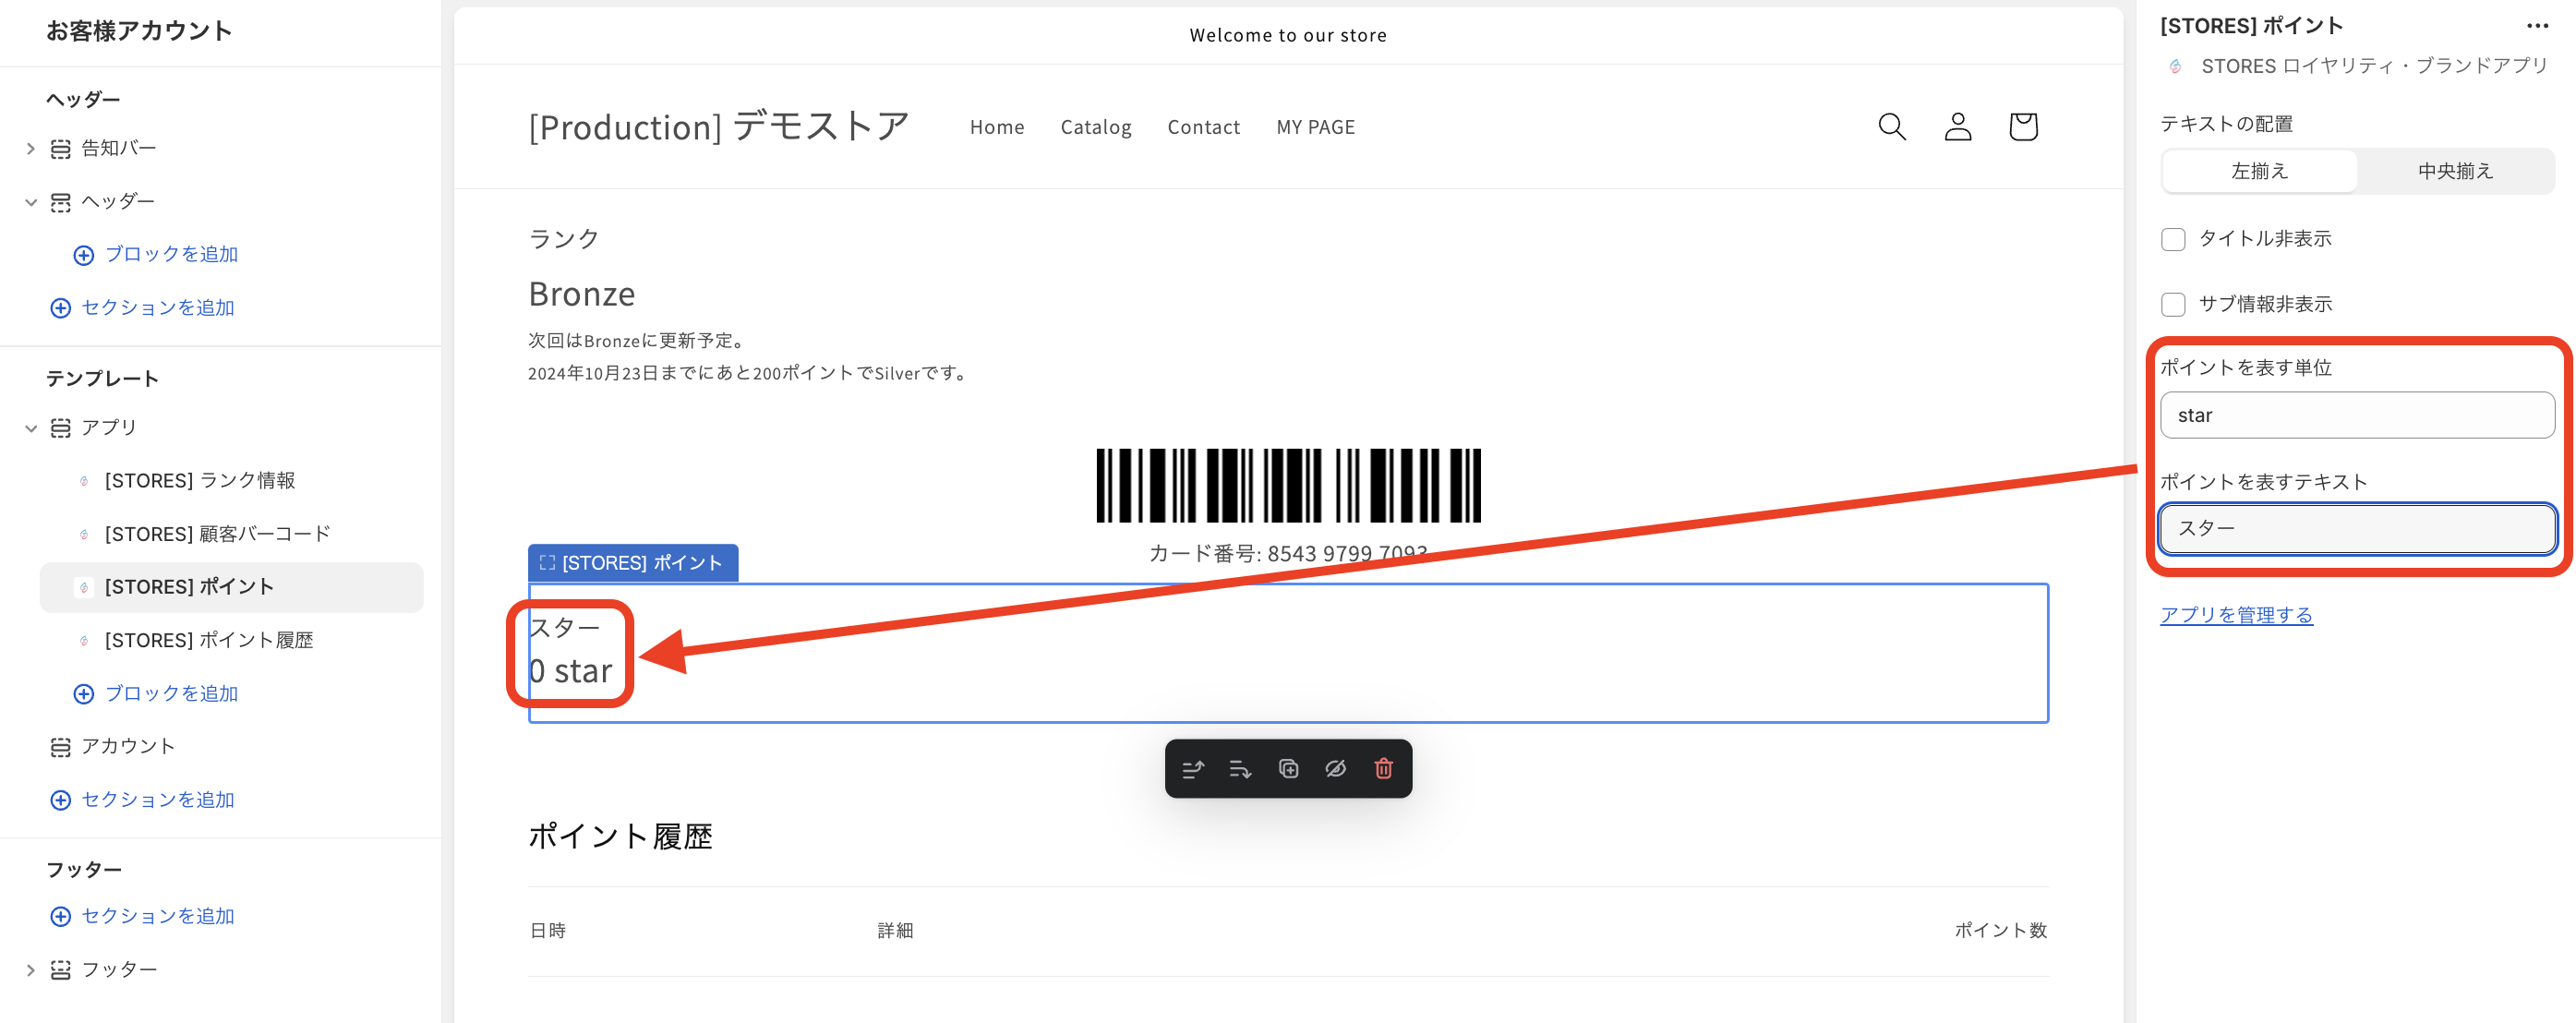The width and height of the screenshot is (2576, 1023).
Task: Click the ポイントを表す単位 star input field
Action: (2357, 414)
